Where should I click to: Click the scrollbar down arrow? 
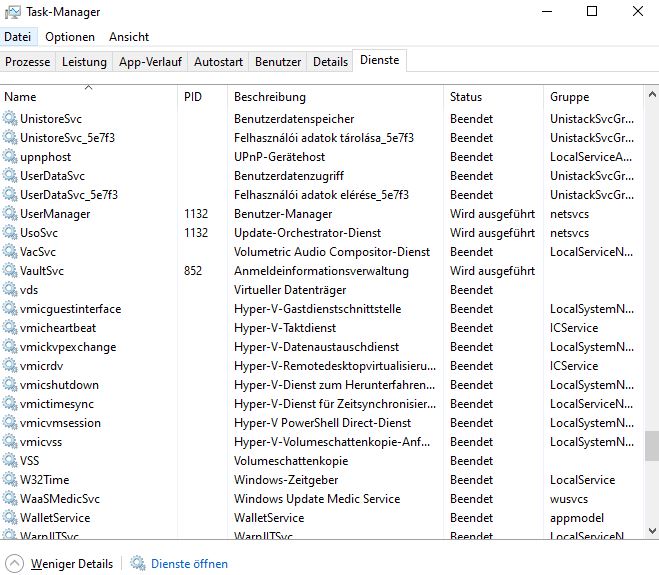[x=652, y=531]
